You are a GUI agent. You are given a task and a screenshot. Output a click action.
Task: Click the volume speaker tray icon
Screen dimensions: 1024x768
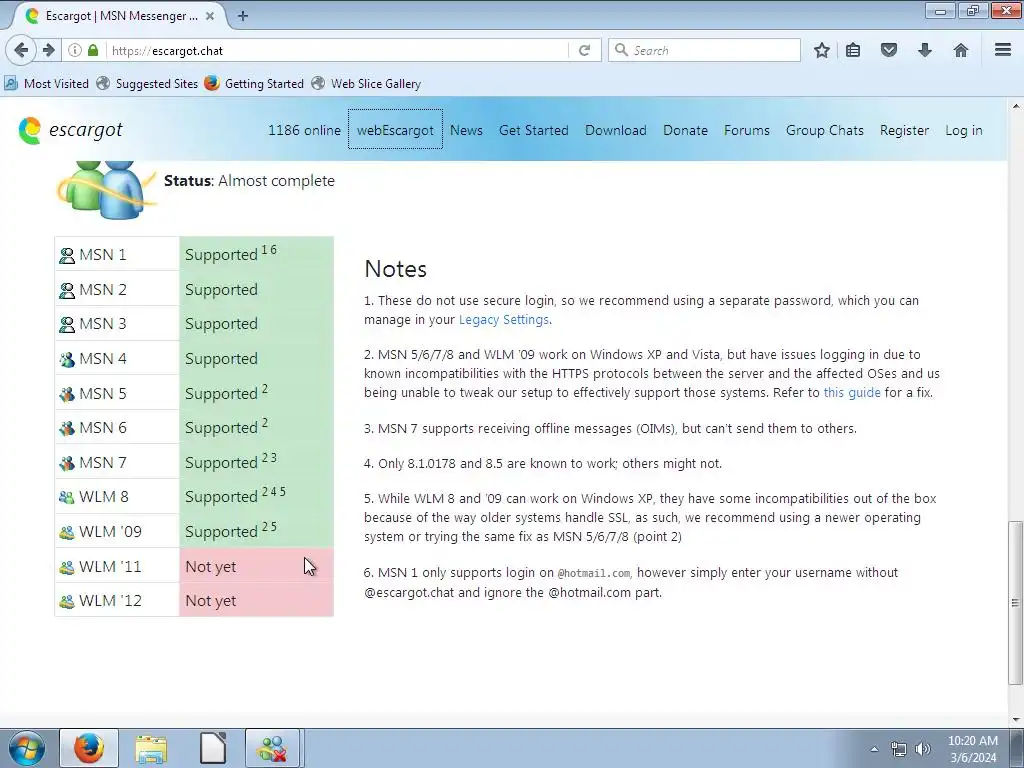coord(922,749)
